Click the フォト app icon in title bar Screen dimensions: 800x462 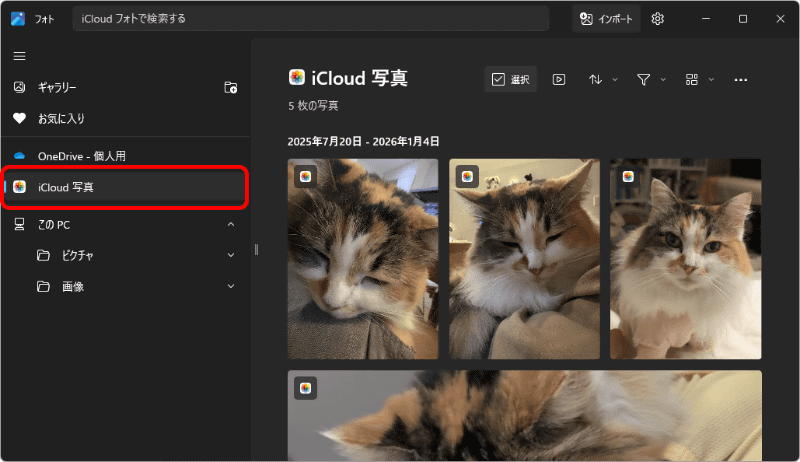(18, 19)
